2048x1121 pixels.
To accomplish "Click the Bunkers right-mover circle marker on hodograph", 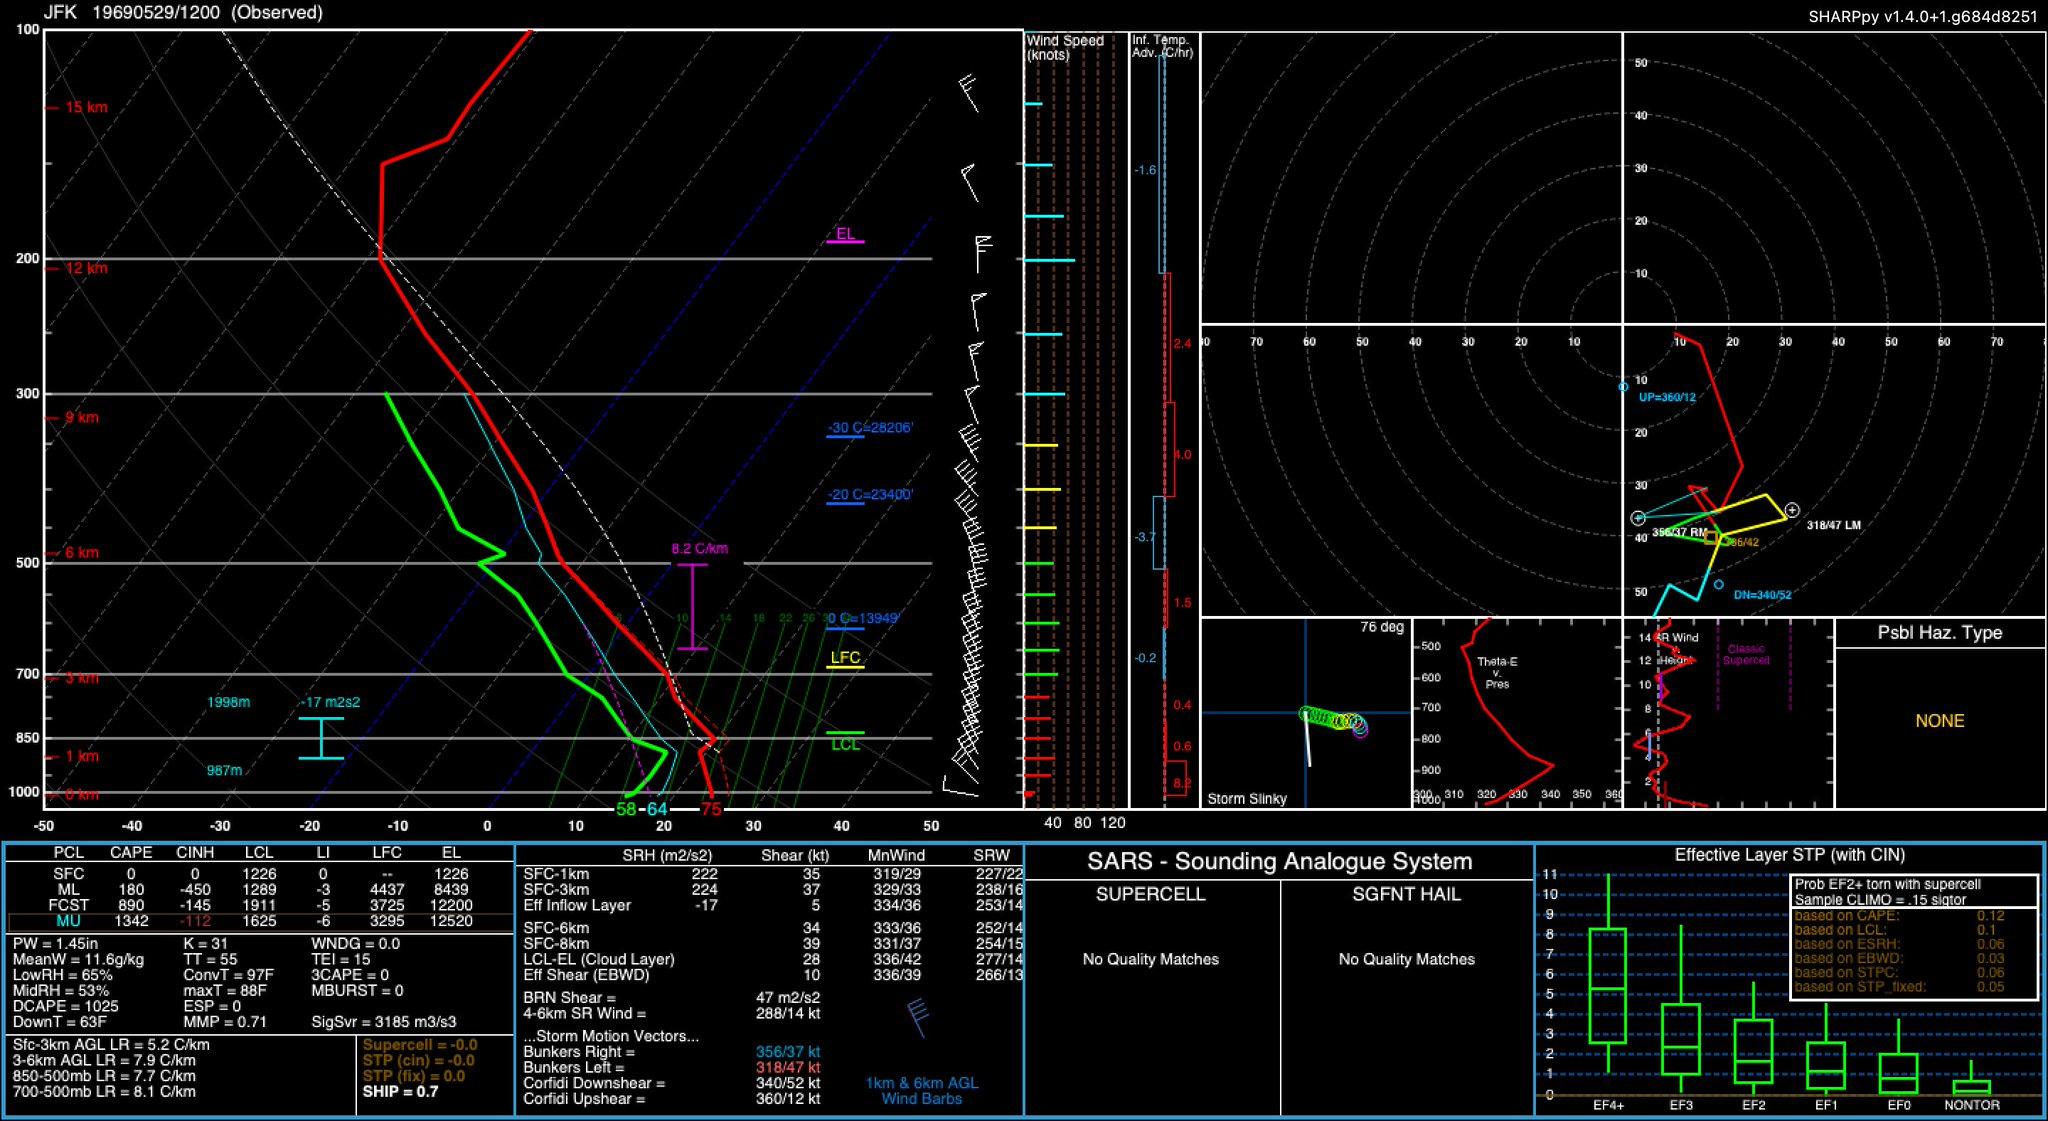I will pos(1638,518).
